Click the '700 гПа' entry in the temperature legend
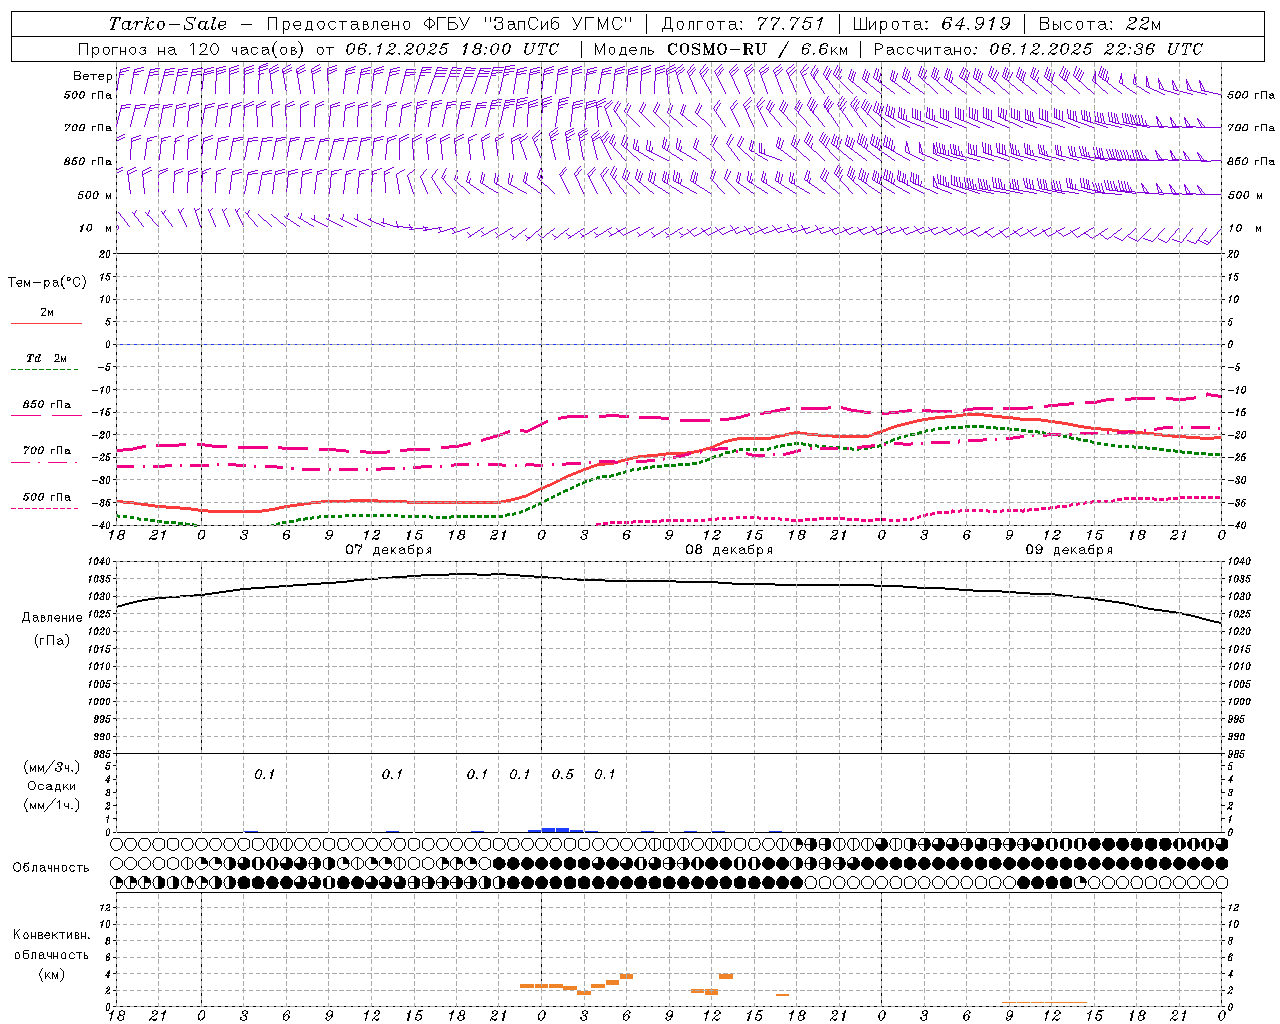Image resolution: width=1280 pixels, height=1024 pixels. pos(47,451)
